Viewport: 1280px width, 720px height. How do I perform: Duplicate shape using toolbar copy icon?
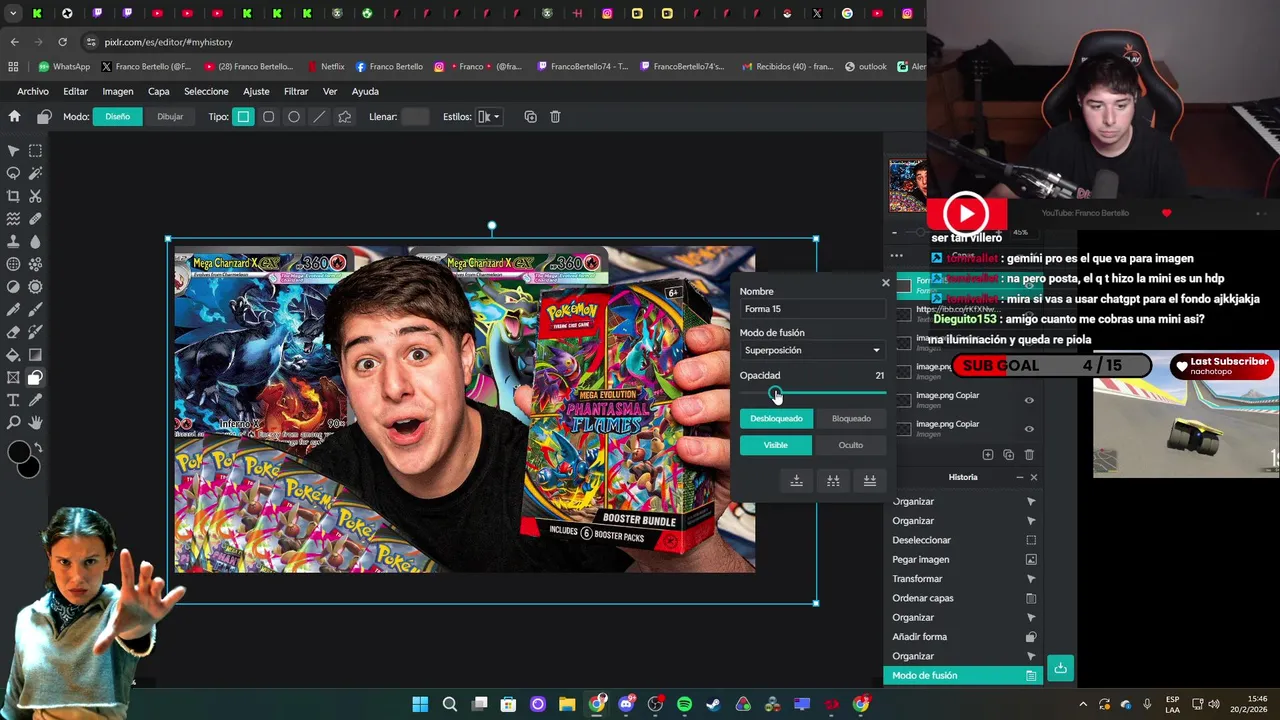point(530,116)
